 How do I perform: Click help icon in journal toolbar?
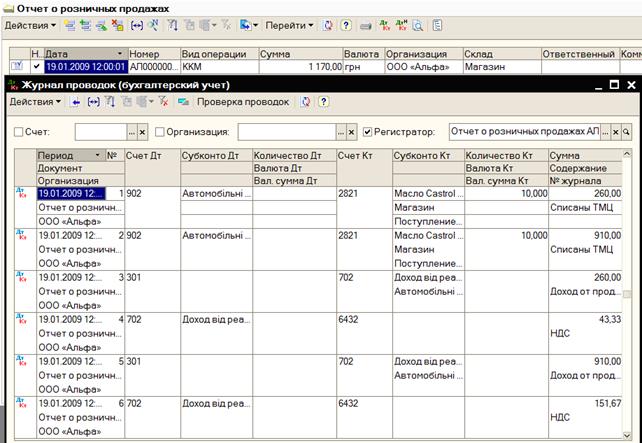point(323,102)
